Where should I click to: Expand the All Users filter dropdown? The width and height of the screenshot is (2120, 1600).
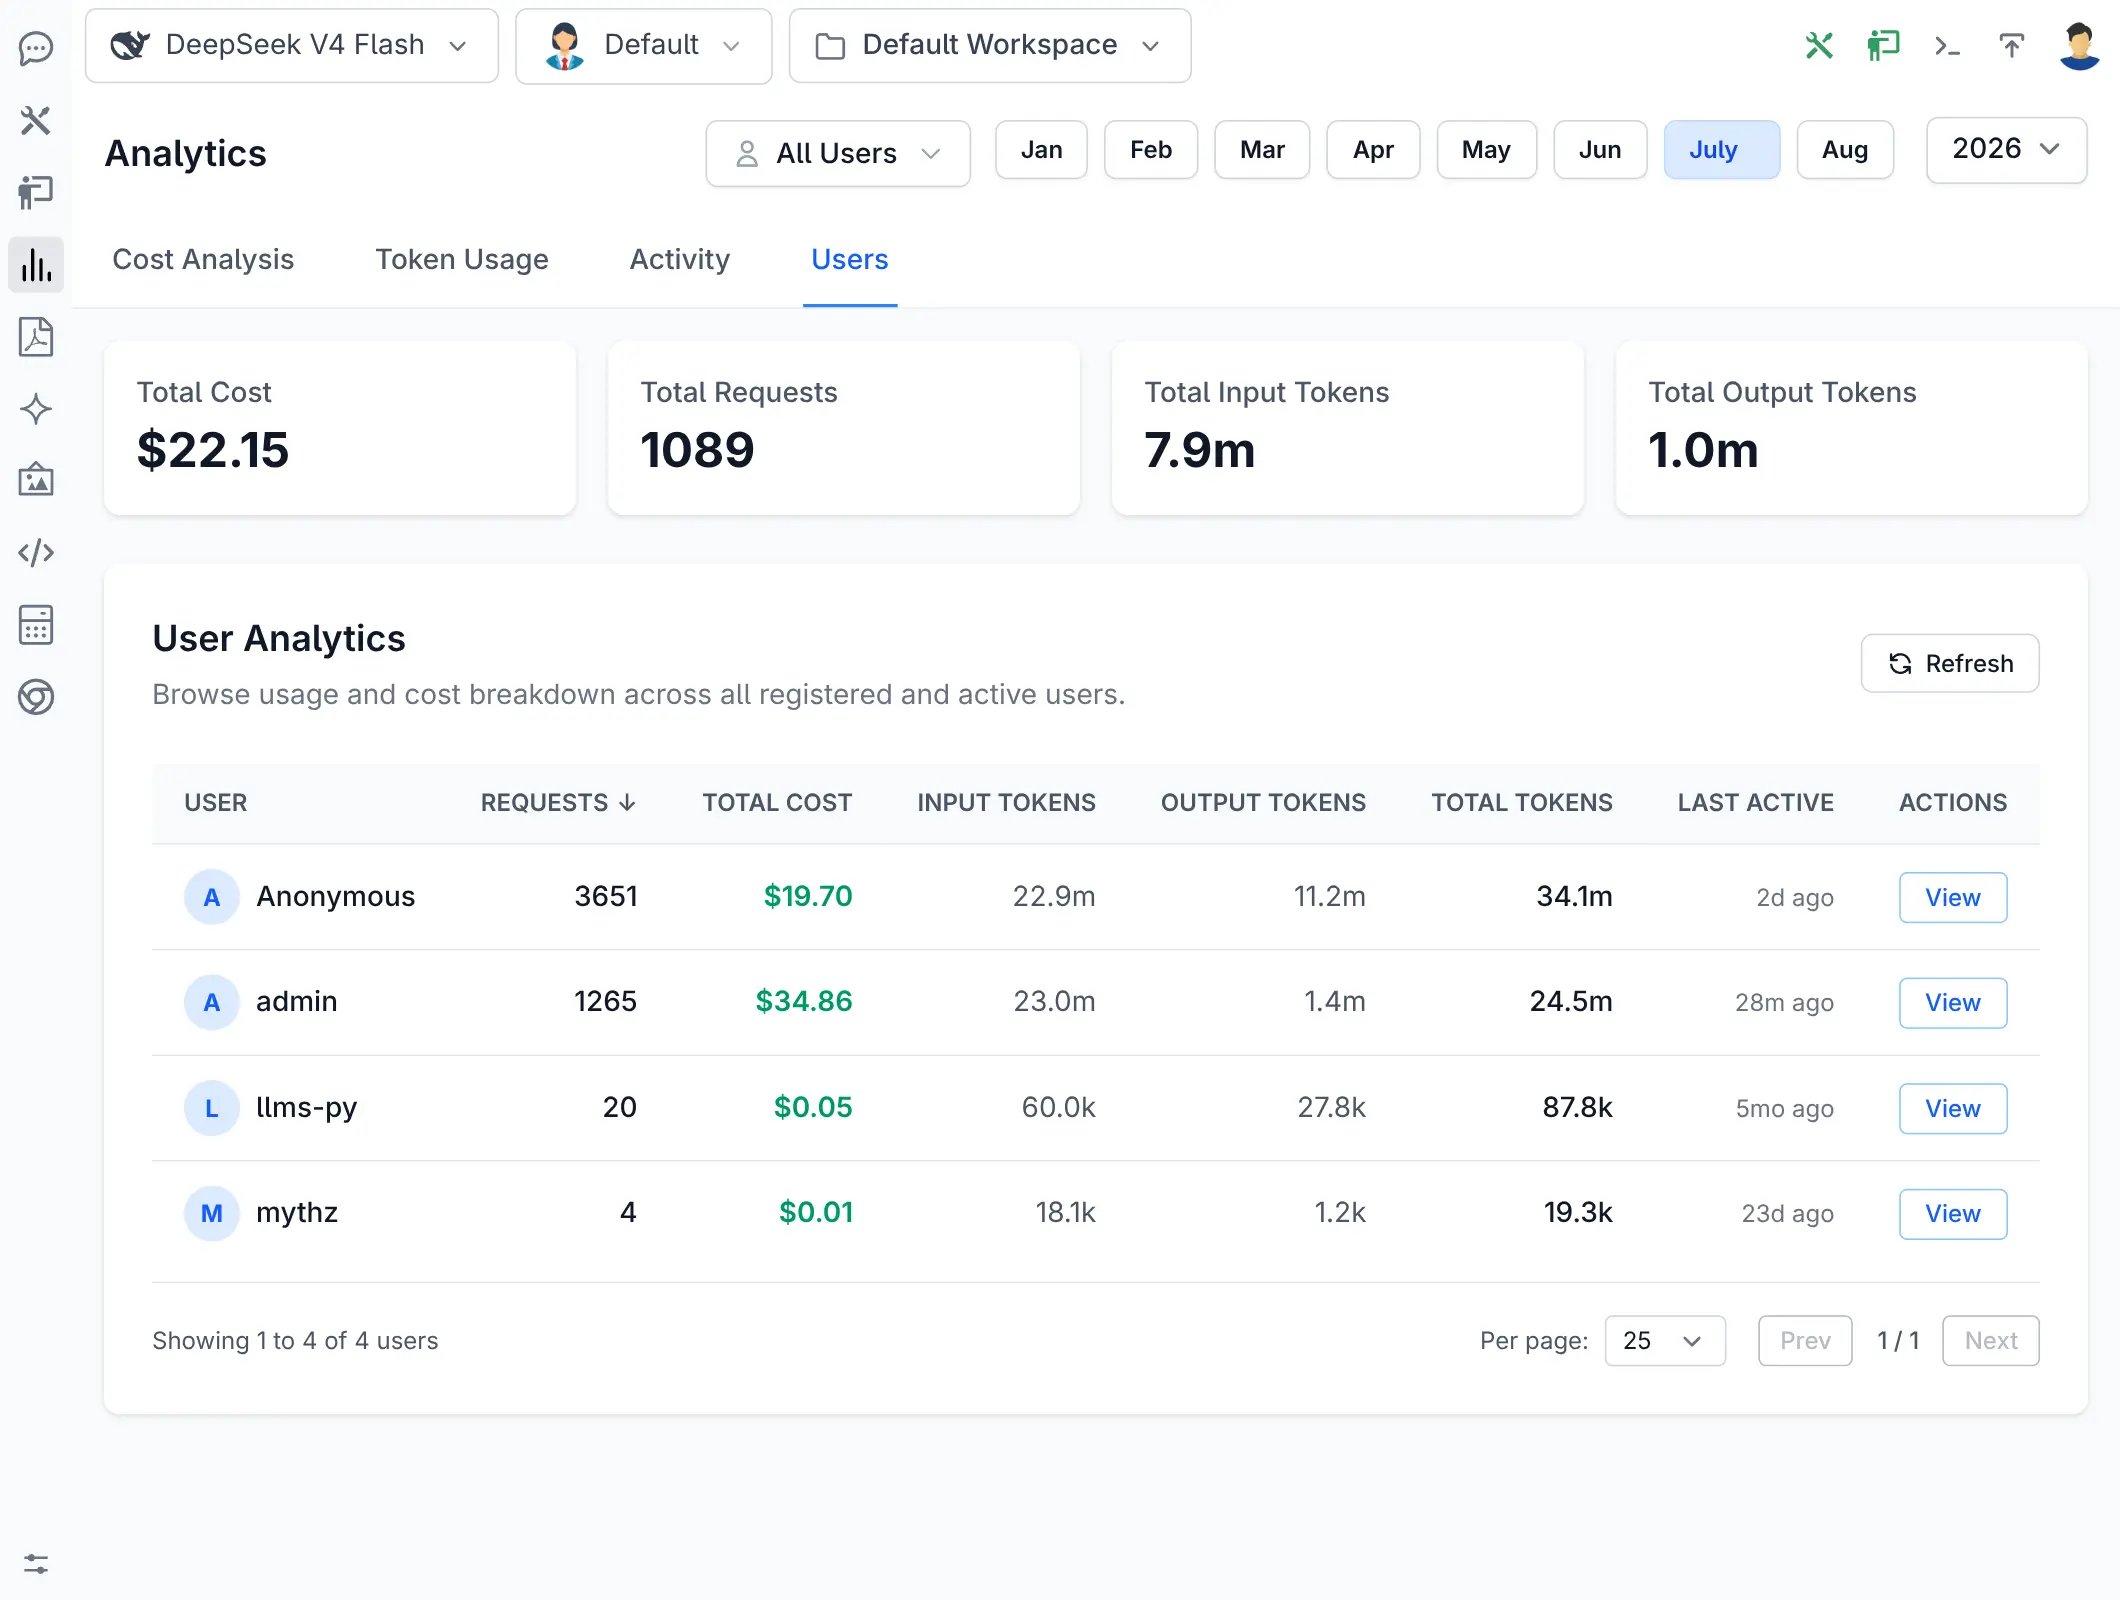coord(838,153)
